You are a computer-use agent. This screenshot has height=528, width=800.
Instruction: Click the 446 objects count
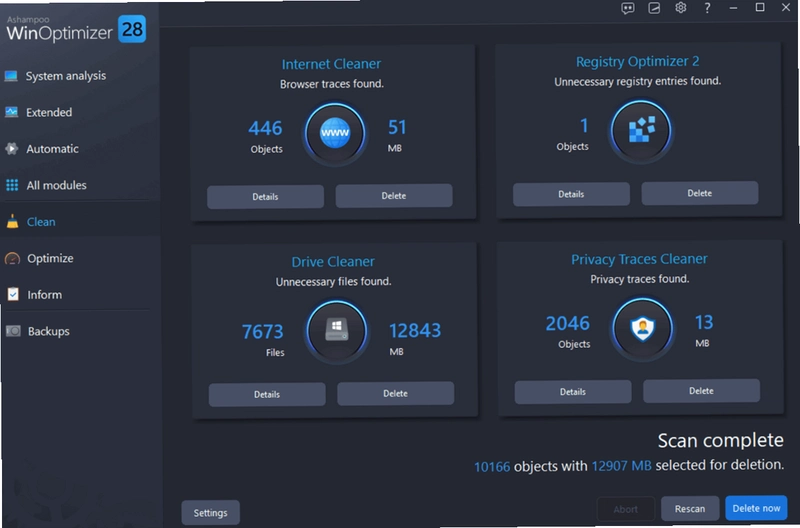(x=265, y=128)
